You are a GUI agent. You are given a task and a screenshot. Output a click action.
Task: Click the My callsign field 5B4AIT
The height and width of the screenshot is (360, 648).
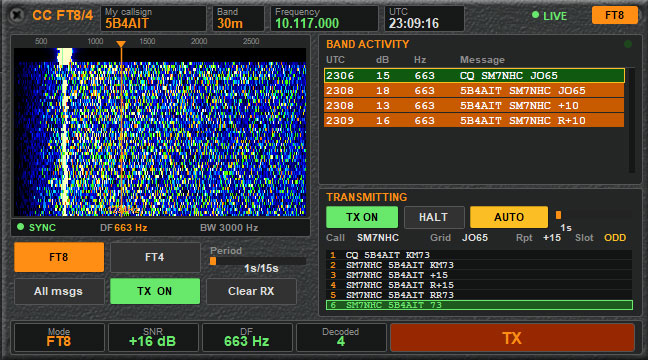pyautogui.click(x=153, y=19)
